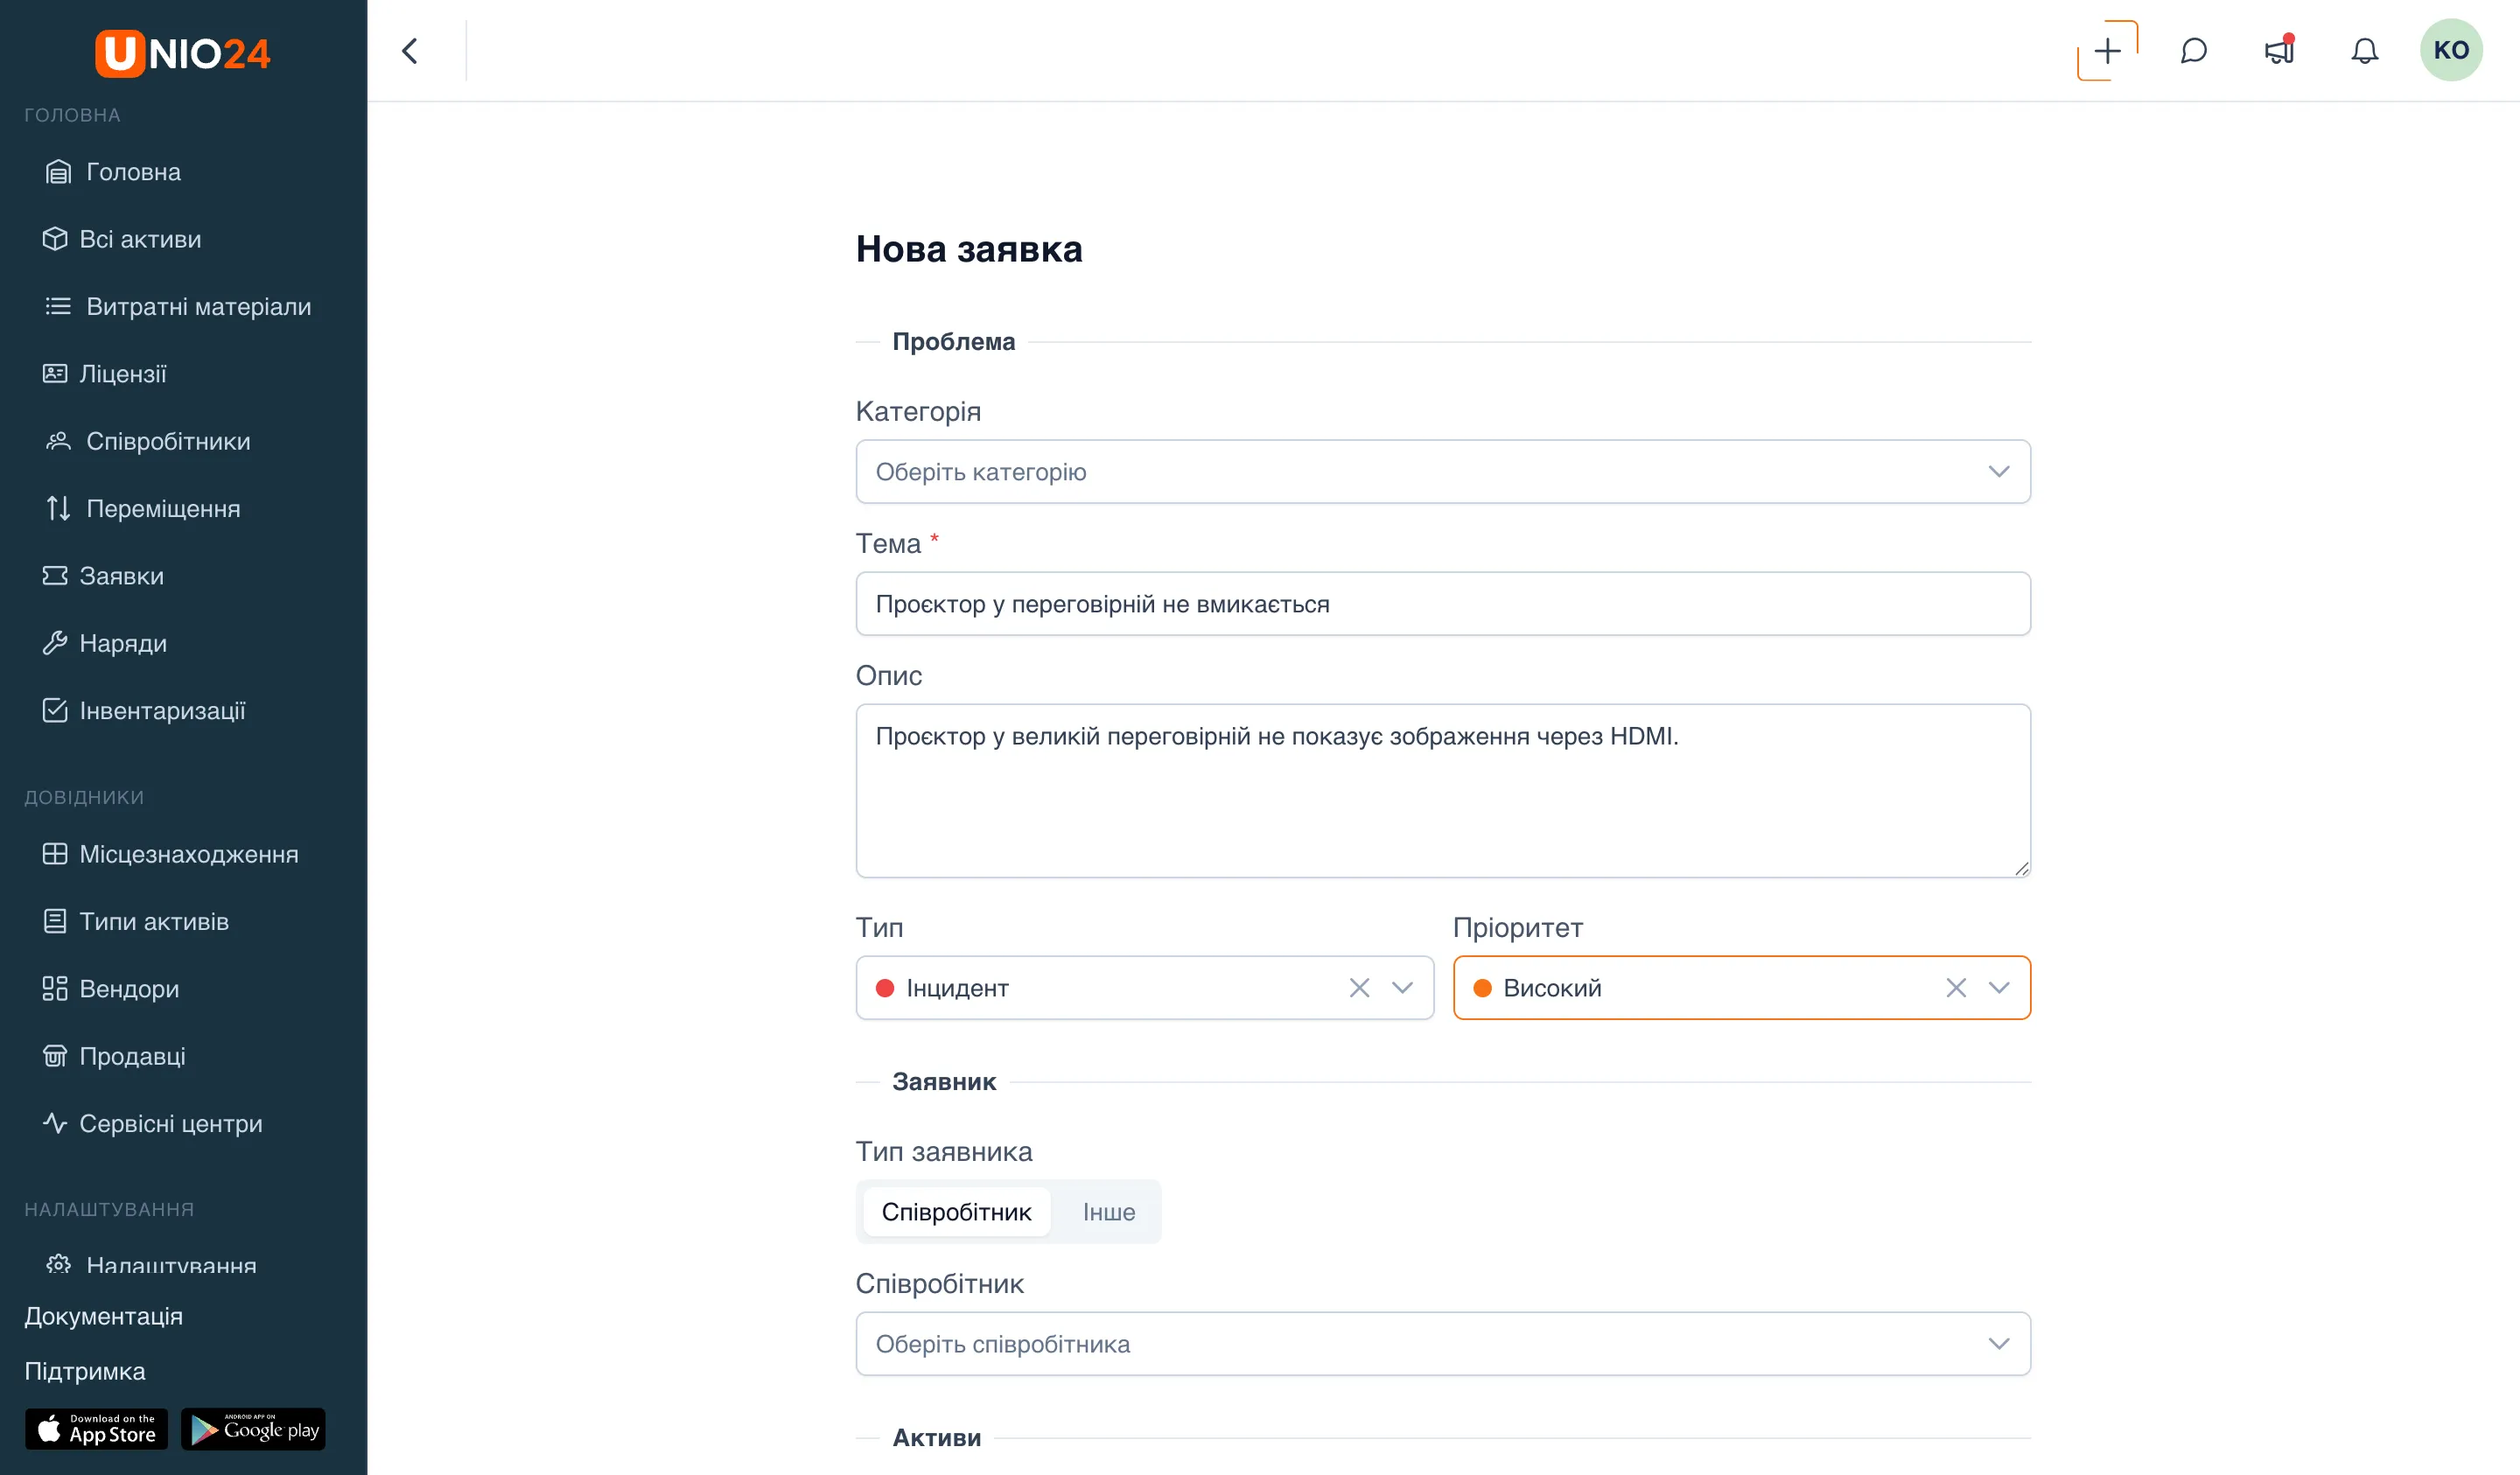
Task: Click the Головна home icon
Action: 58,172
